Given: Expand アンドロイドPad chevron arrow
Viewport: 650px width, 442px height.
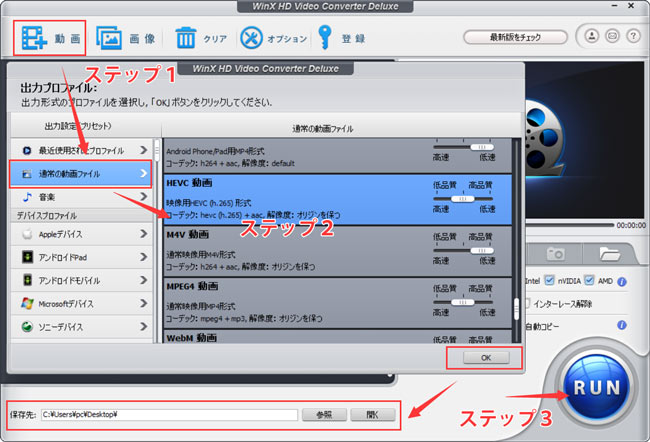Looking at the screenshot, I should point(143,257).
